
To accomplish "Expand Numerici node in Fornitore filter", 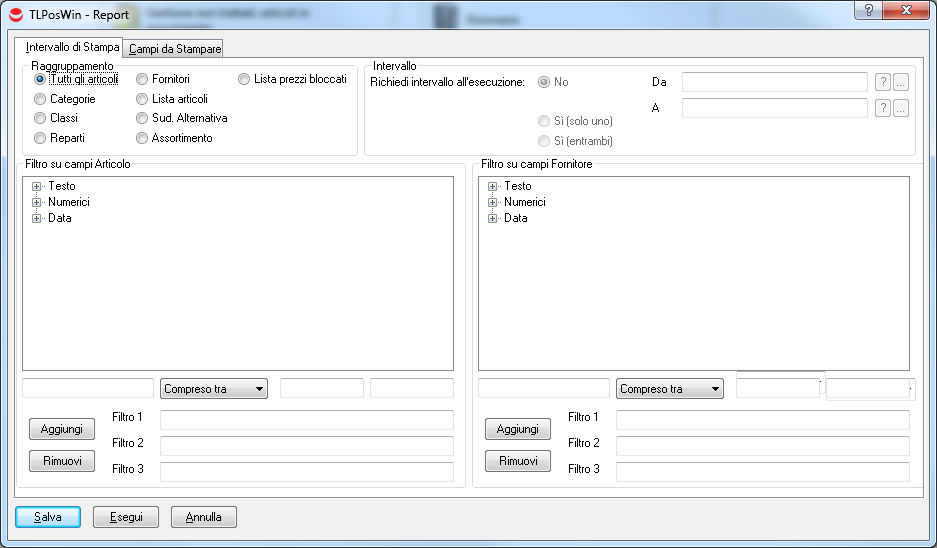I will point(493,202).
